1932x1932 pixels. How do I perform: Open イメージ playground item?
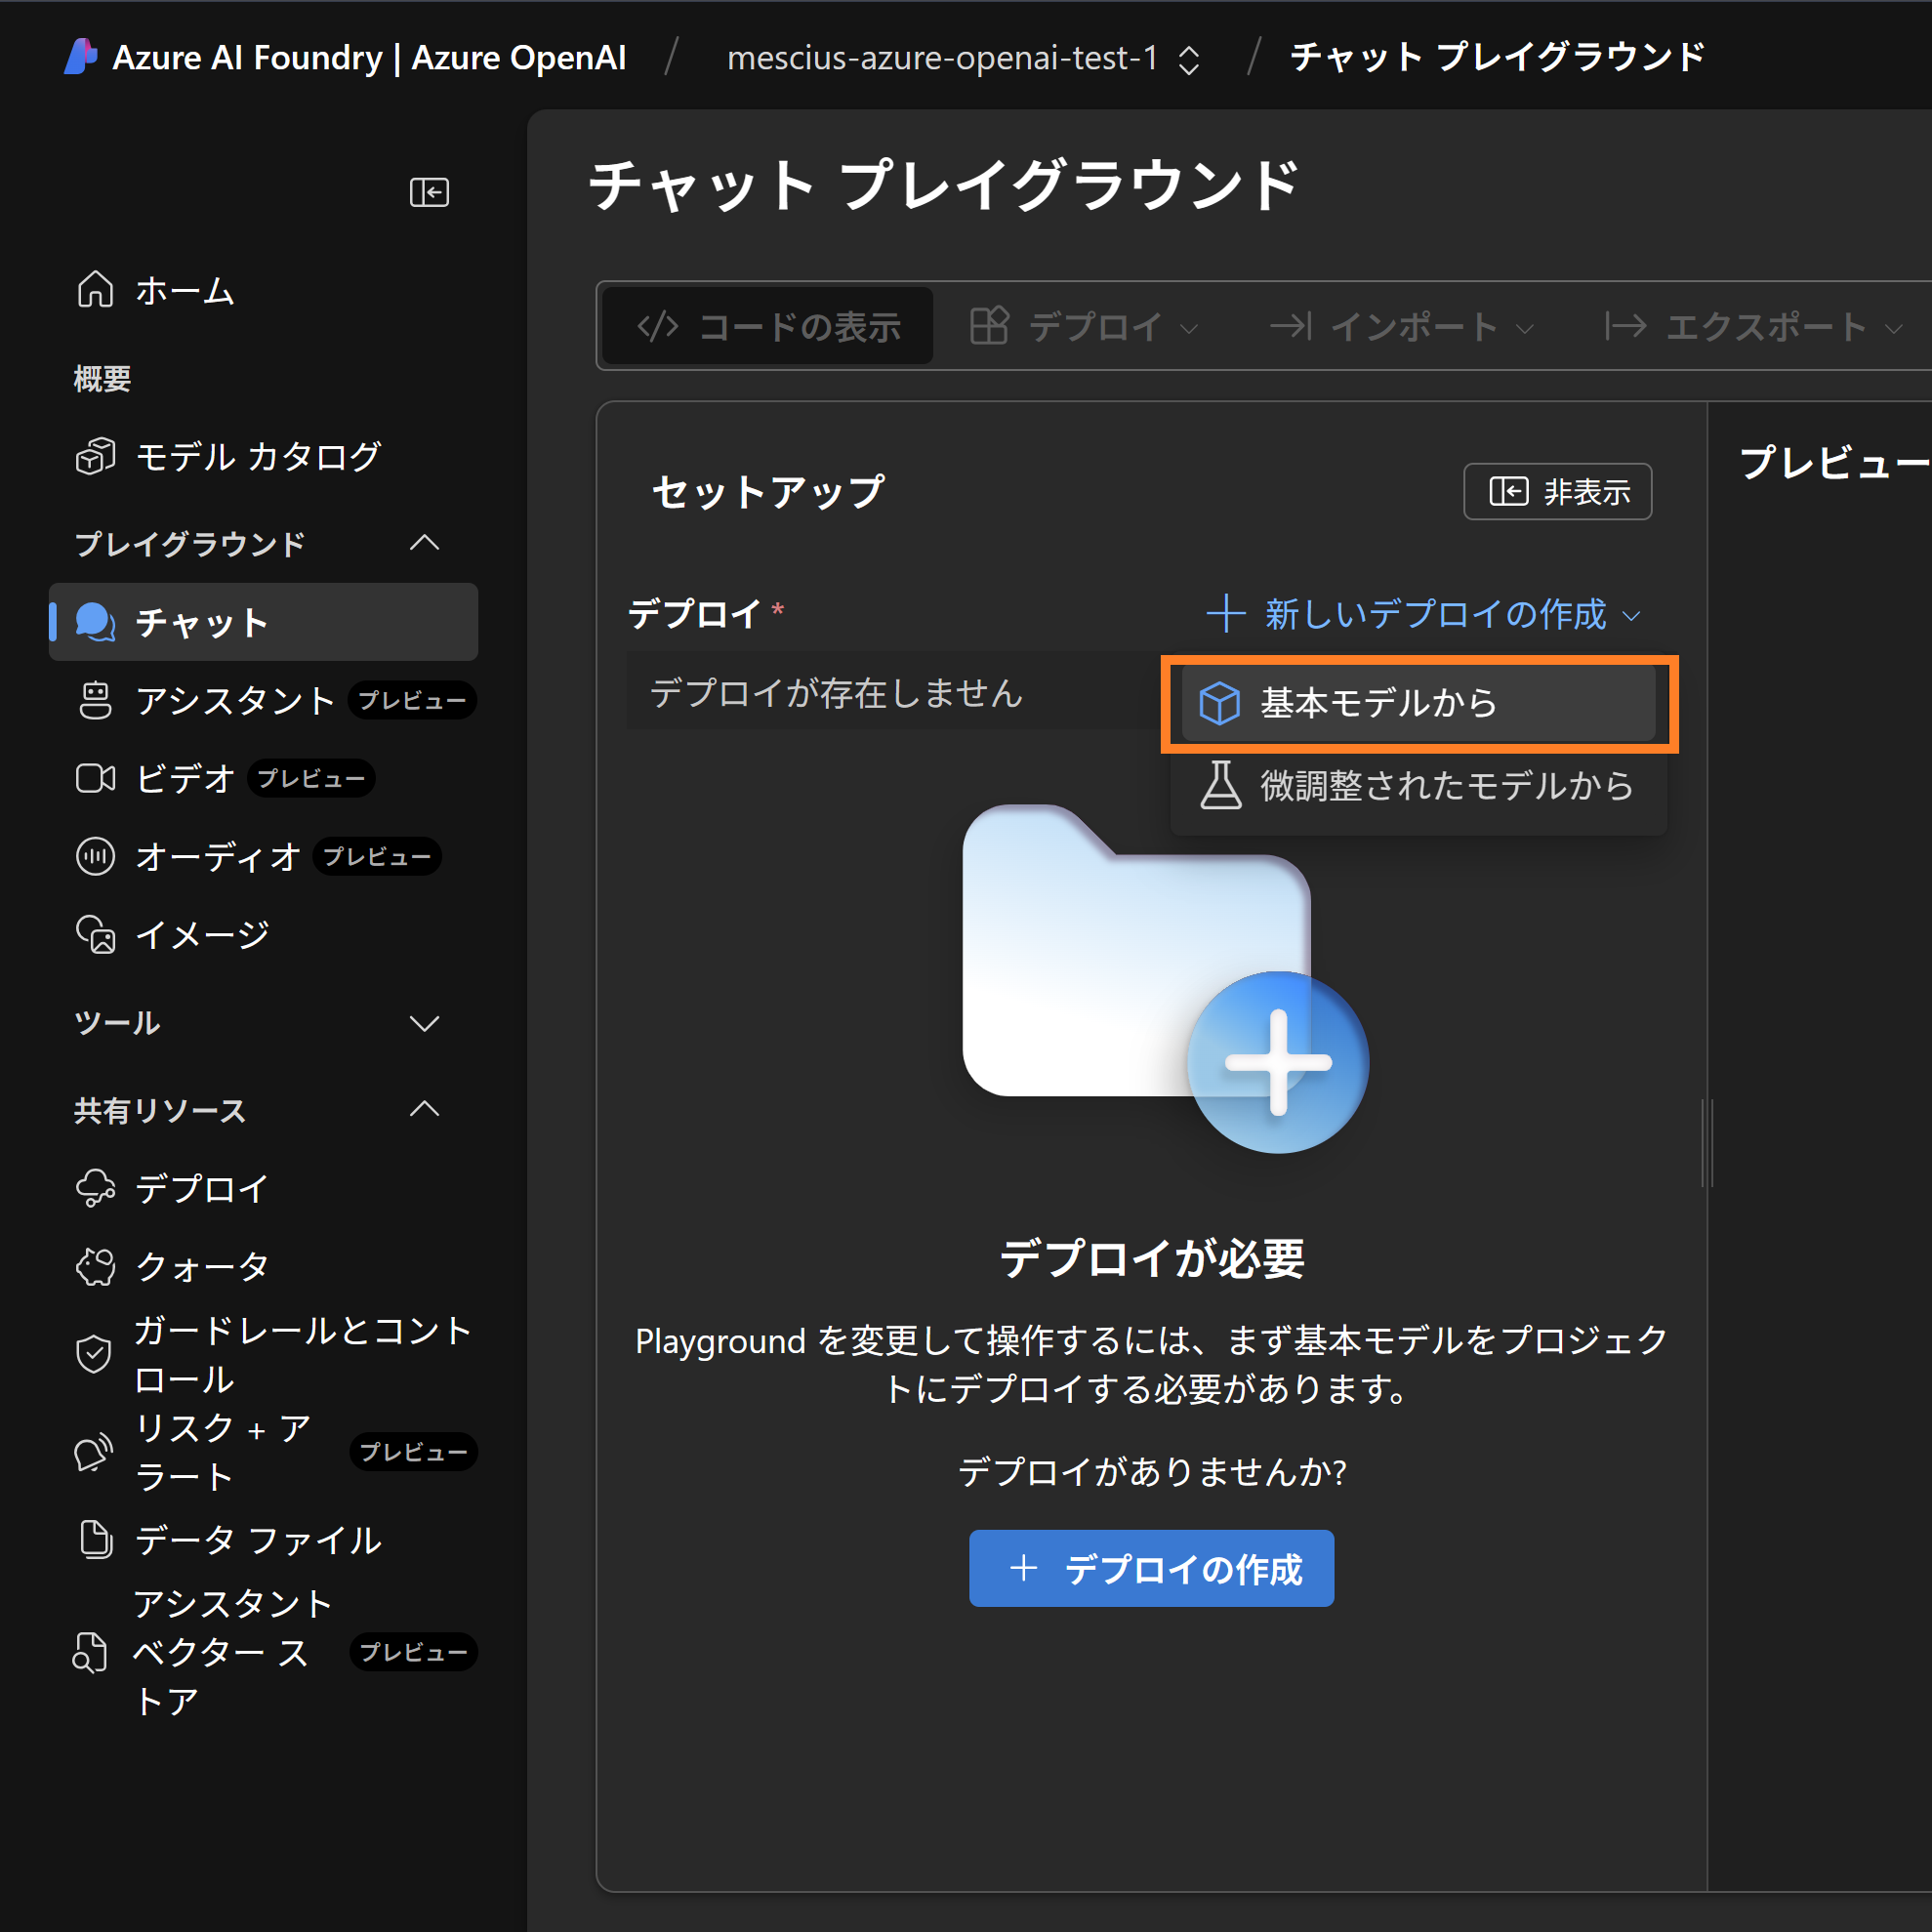[263, 934]
